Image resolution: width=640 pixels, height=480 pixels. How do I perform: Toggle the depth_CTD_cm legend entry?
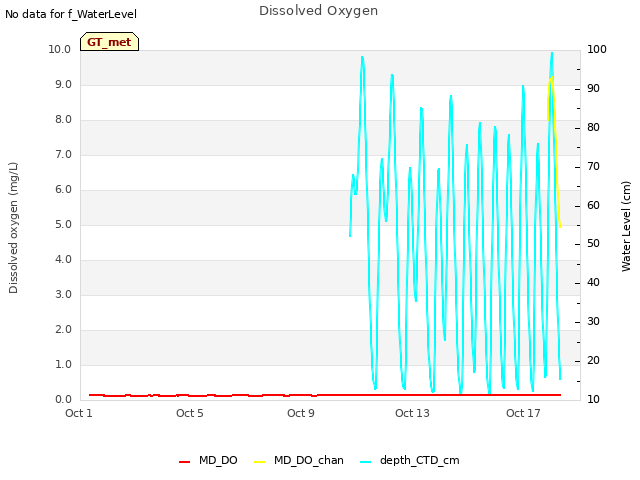pyautogui.click(x=410, y=460)
